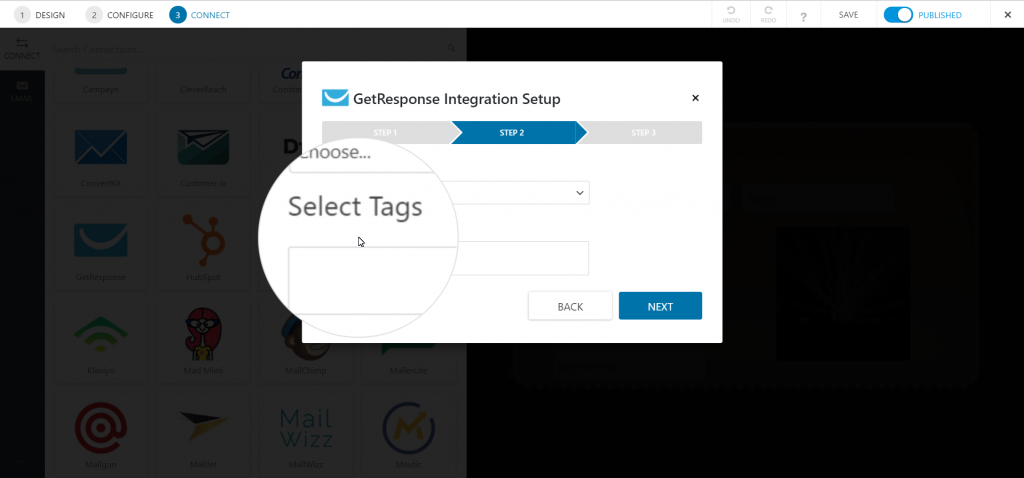Select the HubSpot connection icon
Screen dimensions: 1024x478
[x=205, y=238]
